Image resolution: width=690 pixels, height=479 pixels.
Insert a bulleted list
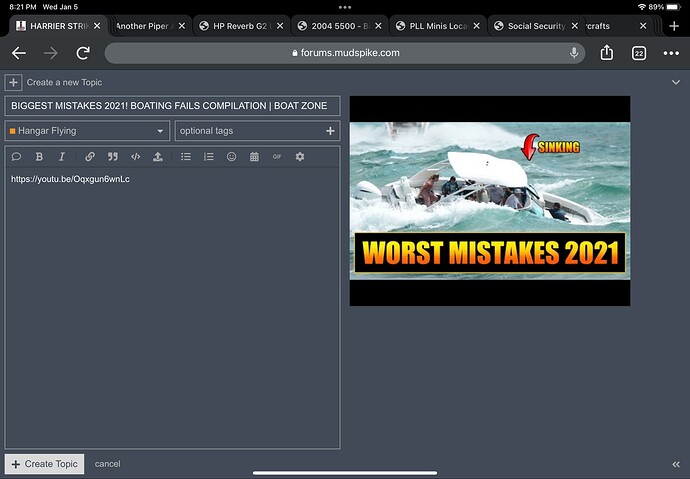pyautogui.click(x=186, y=157)
